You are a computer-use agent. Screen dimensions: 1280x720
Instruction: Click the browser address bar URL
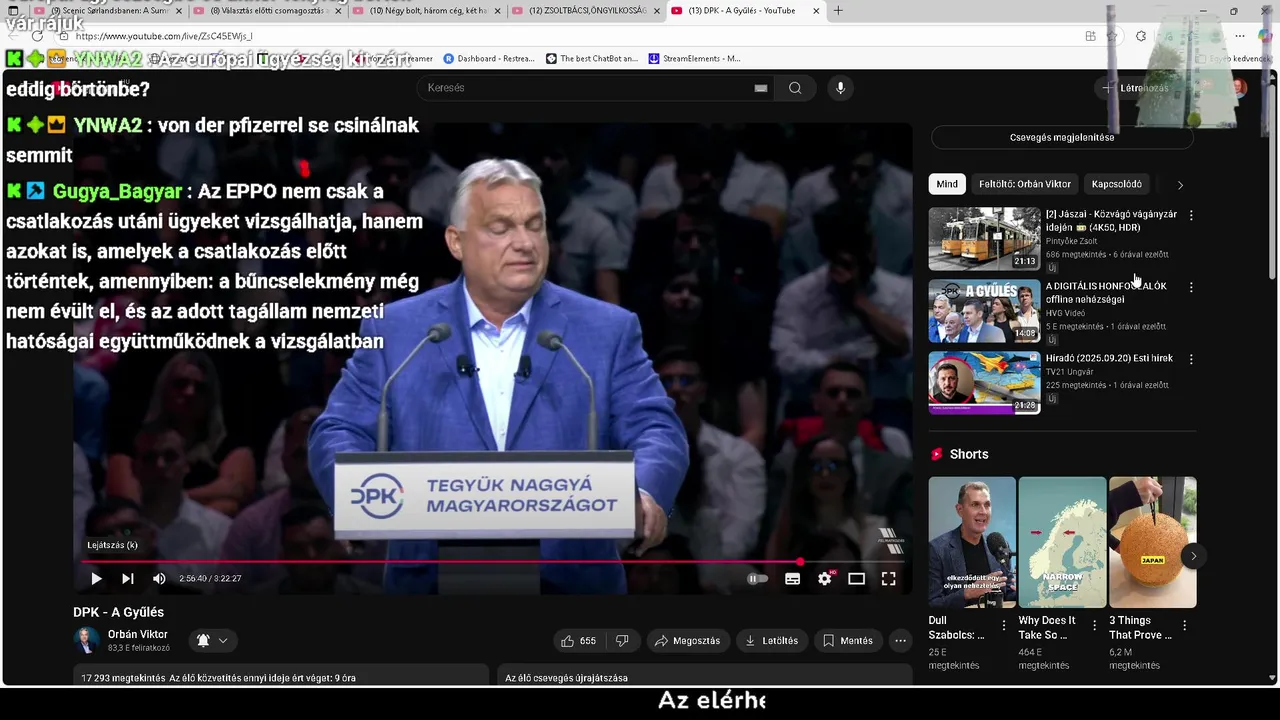164,36
